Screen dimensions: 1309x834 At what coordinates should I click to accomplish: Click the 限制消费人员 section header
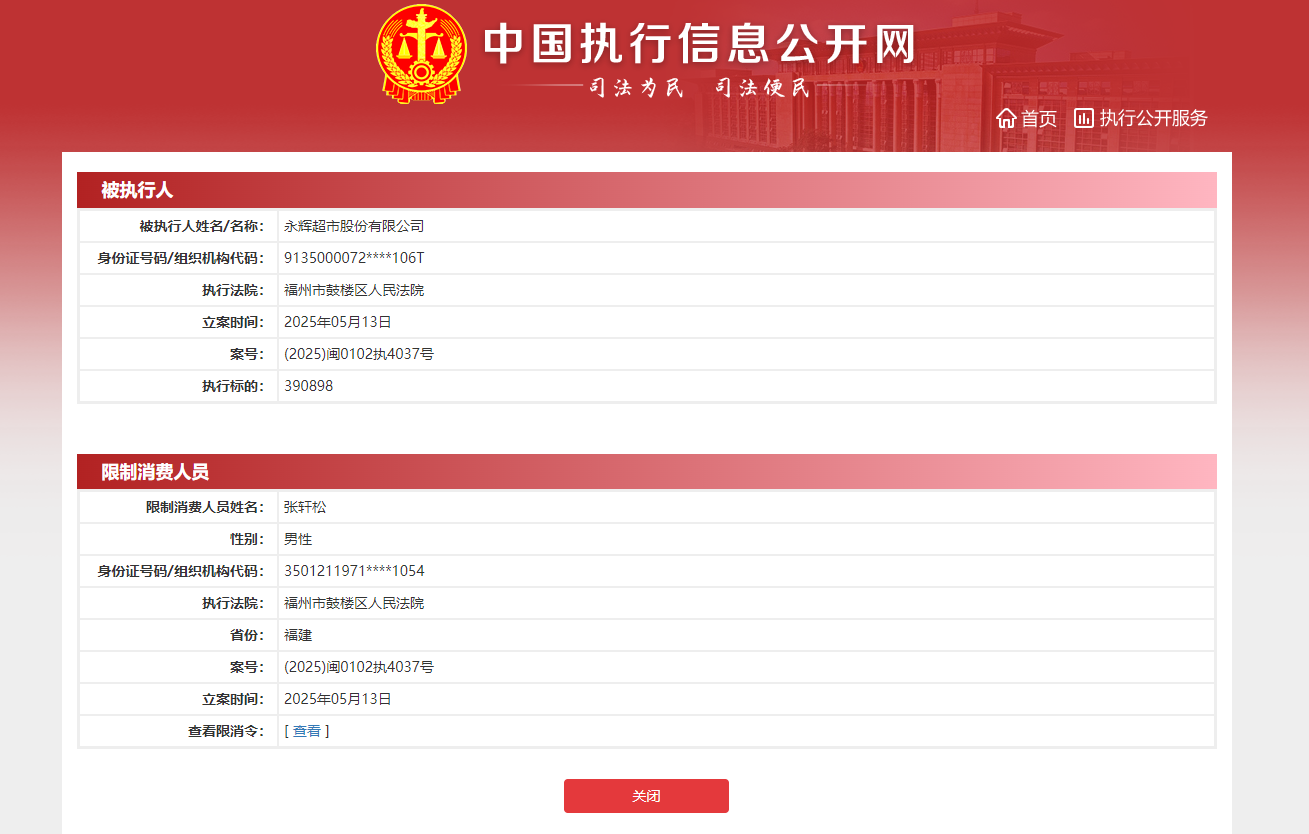(x=155, y=472)
